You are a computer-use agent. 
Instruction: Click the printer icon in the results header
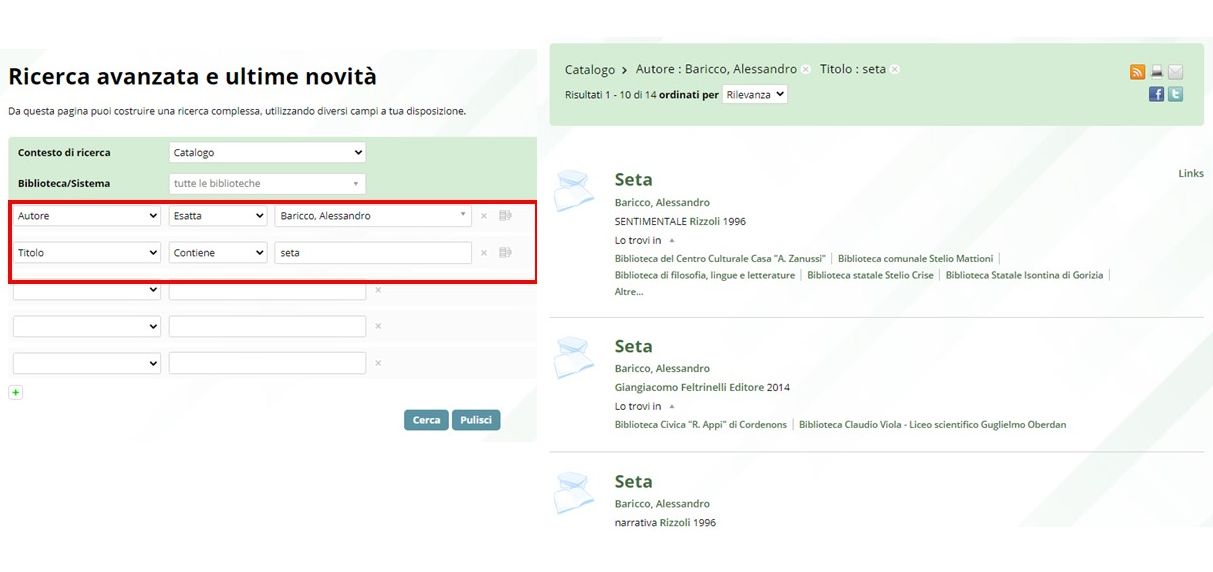(1156, 72)
